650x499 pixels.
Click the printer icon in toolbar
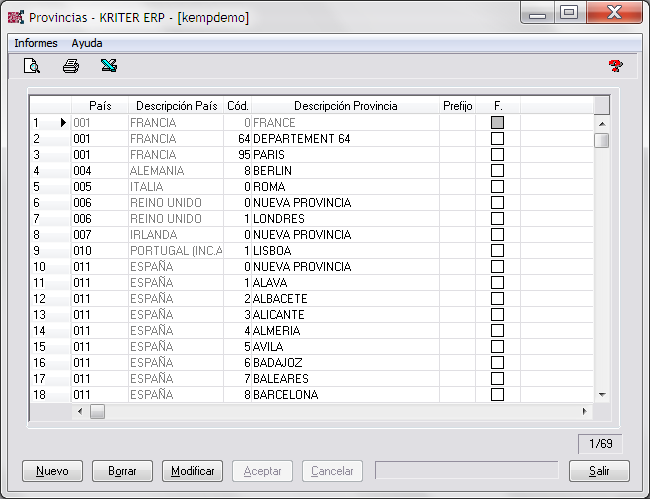pyautogui.click(x=70, y=67)
